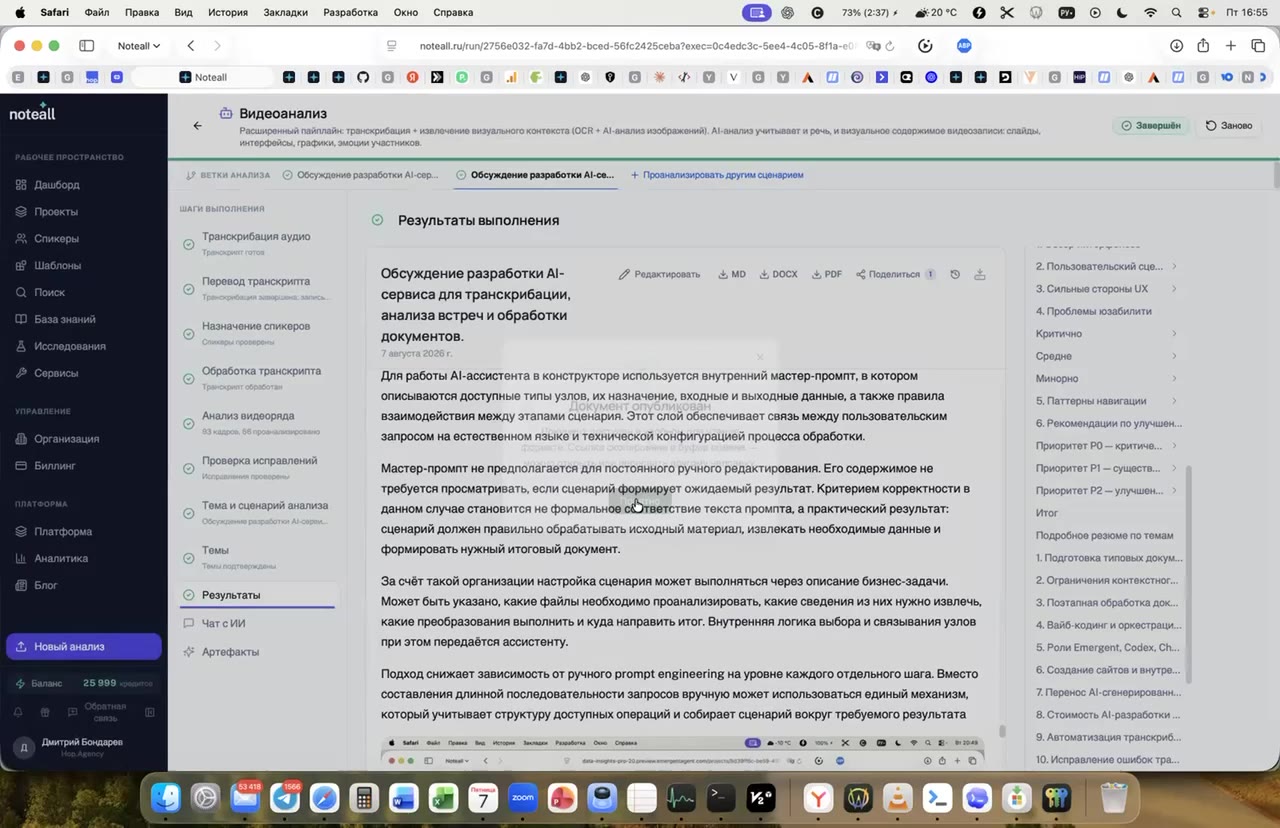Image resolution: width=1280 pixels, height=828 pixels.
Task: Open new Safari tab with plus
Action: click(x=1230, y=46)
